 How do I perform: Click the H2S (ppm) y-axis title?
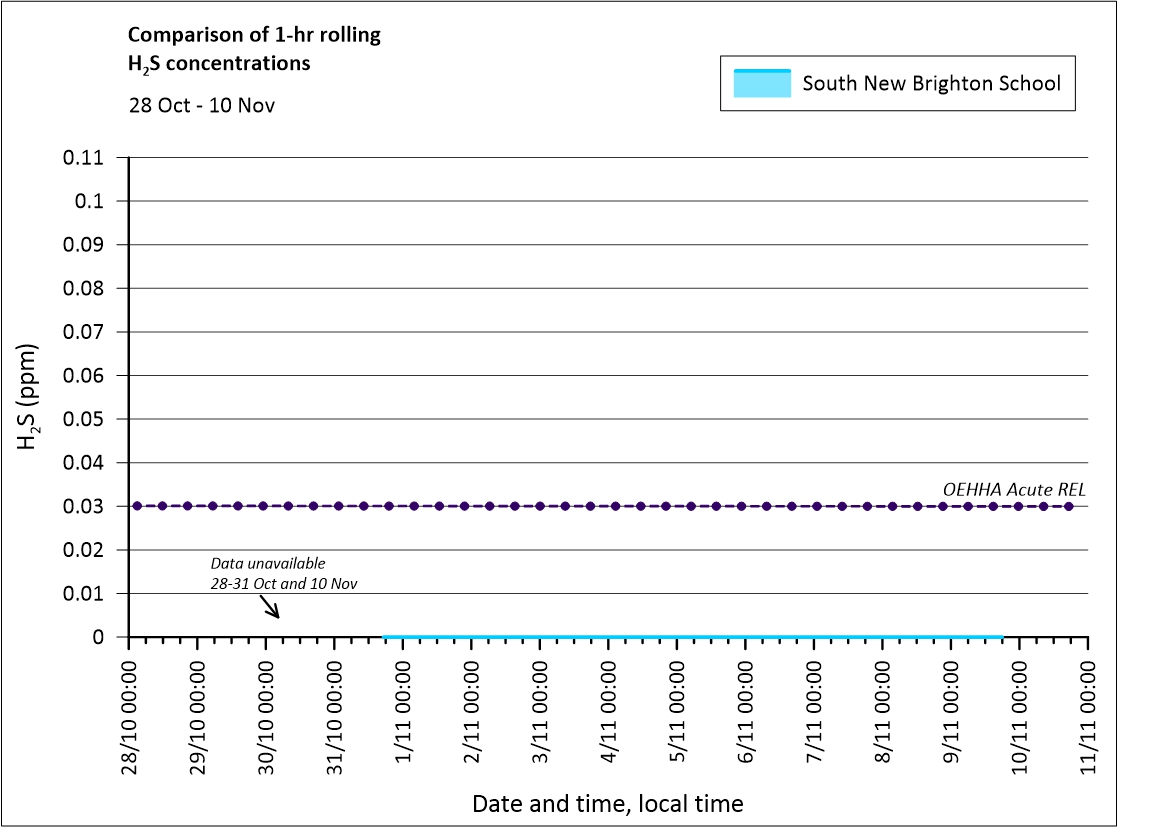[29, 396]
